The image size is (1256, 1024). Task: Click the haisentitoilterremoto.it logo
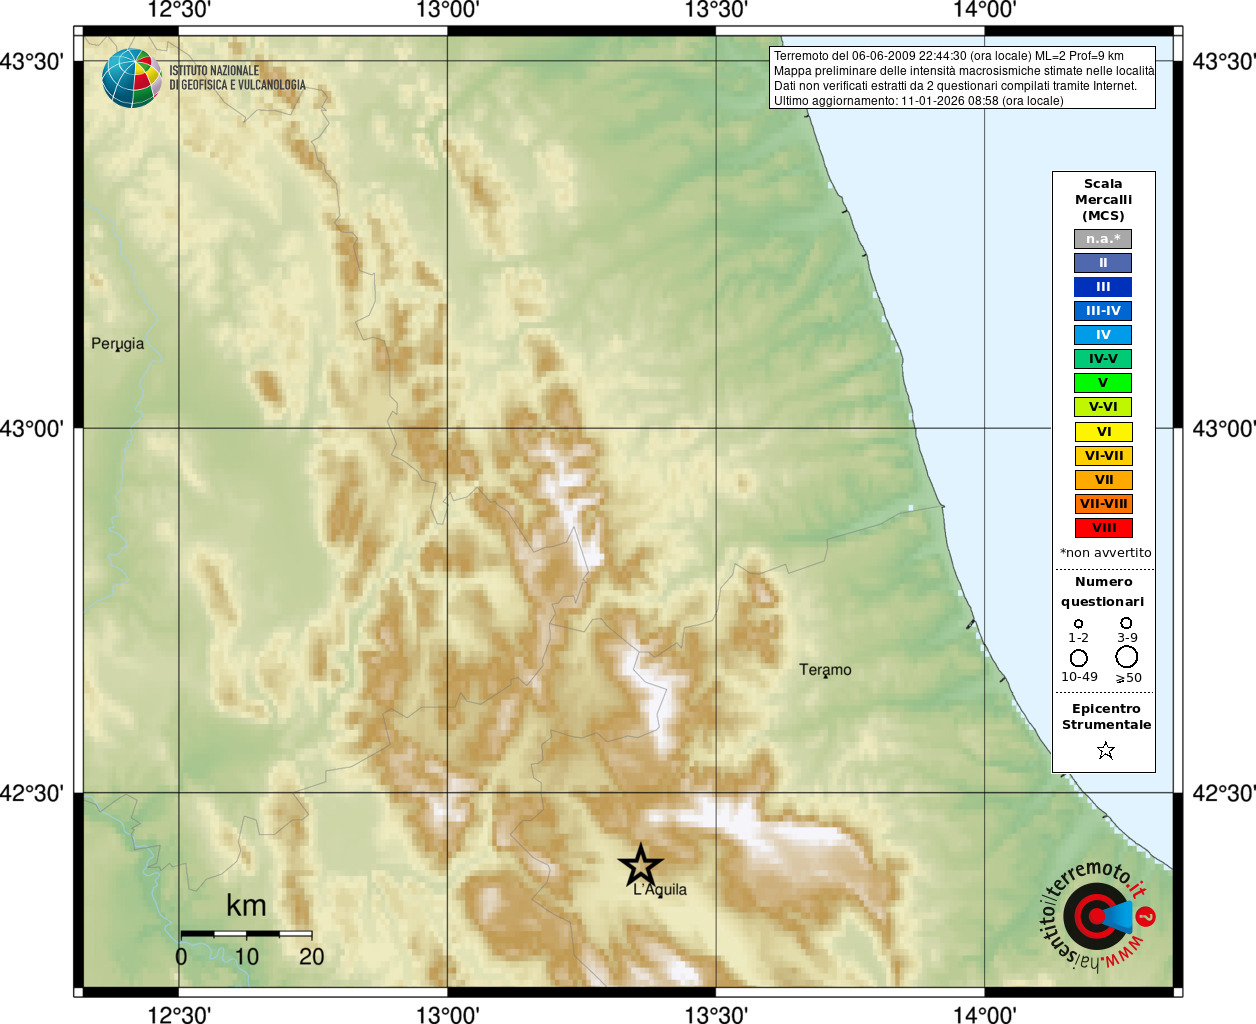click(x=1098, y=916)
